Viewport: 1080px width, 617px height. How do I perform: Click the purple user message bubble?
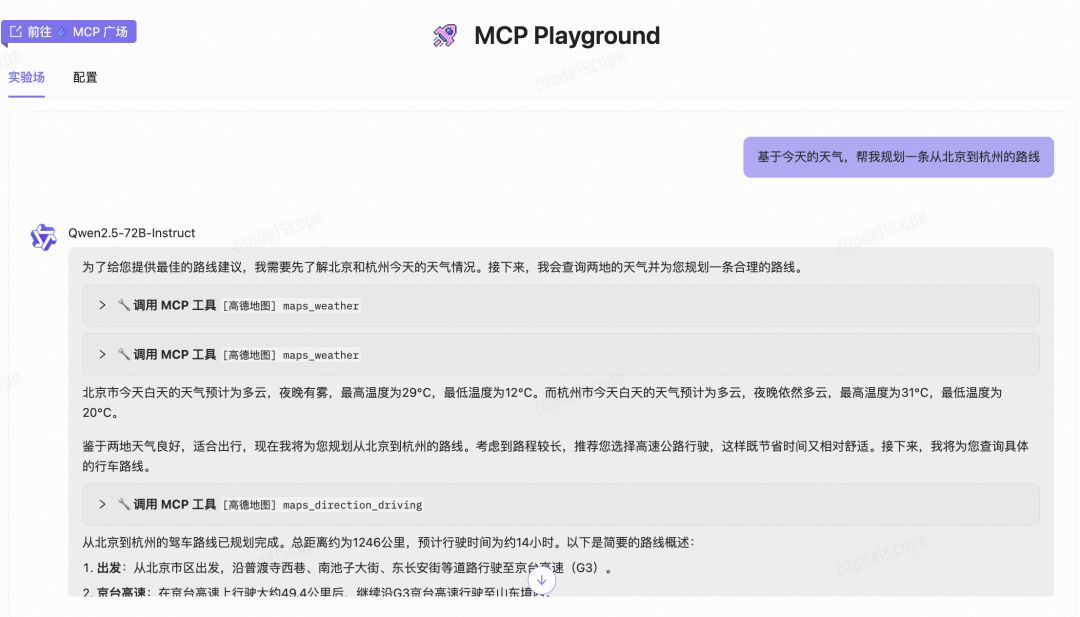(897, 157)
